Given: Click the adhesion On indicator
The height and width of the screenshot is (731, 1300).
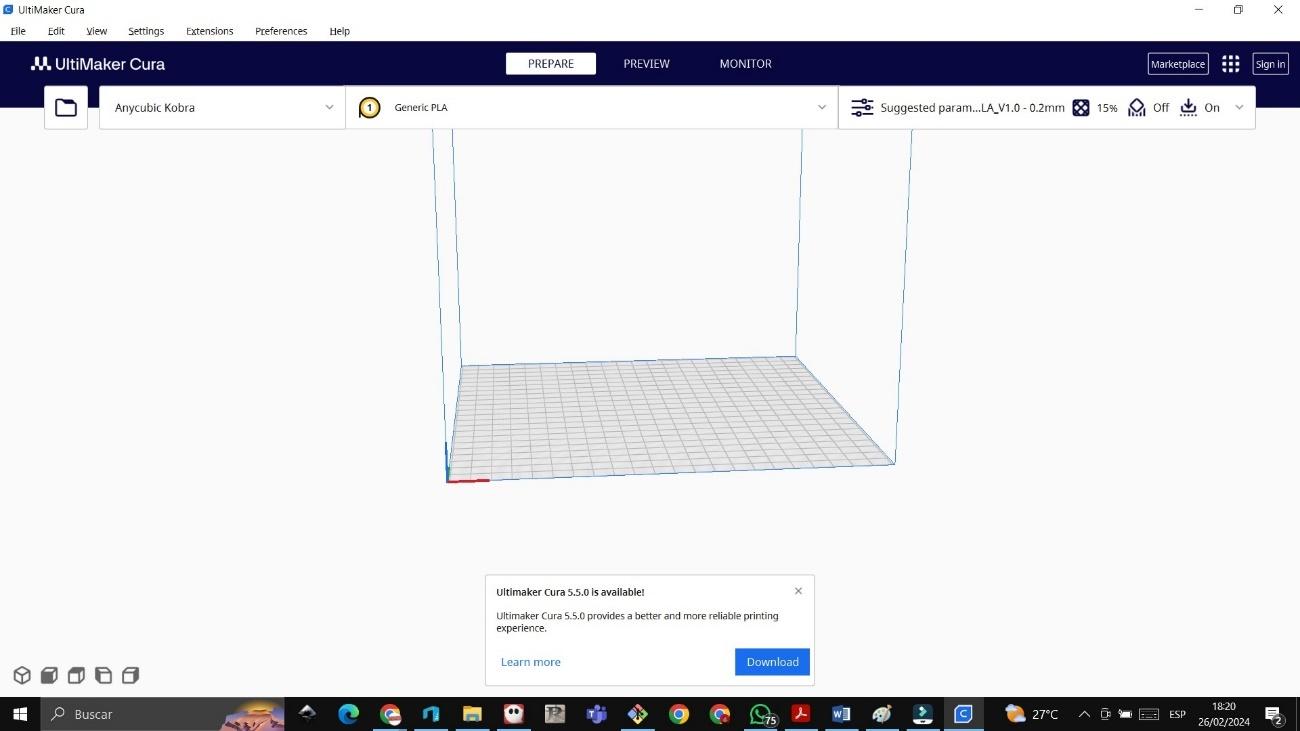Looking at the screenshot, I should pos(1200,108).
